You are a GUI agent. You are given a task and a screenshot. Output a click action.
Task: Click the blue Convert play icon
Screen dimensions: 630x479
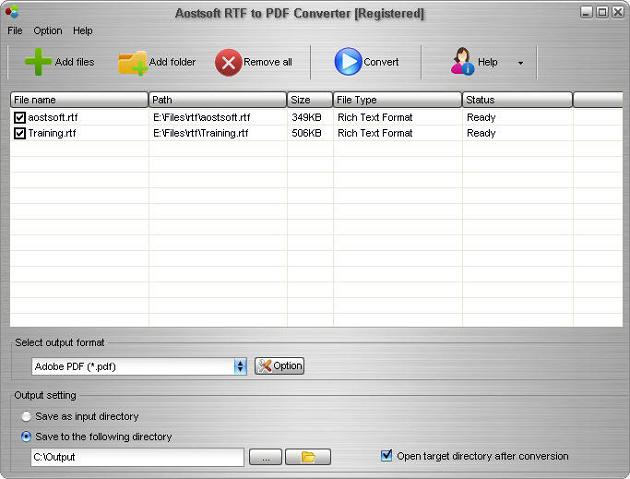pos(348,61)
